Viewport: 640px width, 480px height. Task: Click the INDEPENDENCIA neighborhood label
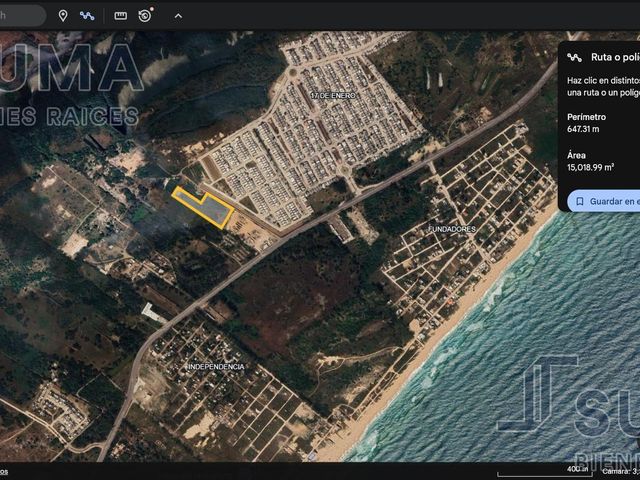tap(216, 367)
